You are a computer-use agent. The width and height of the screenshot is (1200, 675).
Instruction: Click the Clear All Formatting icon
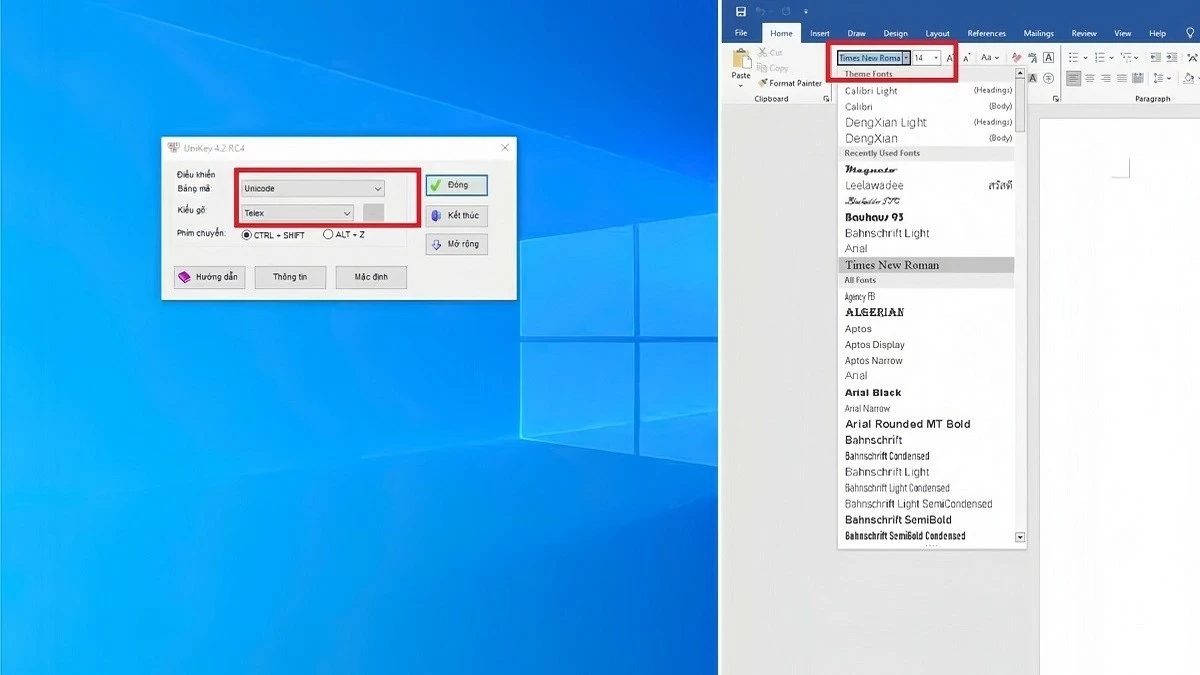[x=1015, y=58]
